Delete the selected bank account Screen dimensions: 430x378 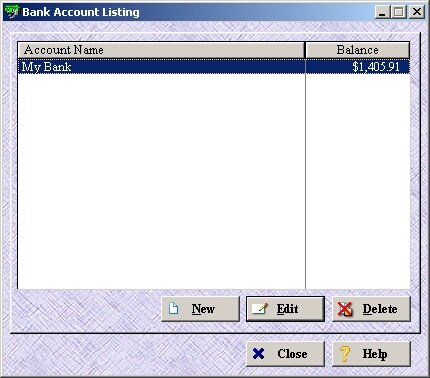point(371,309)
